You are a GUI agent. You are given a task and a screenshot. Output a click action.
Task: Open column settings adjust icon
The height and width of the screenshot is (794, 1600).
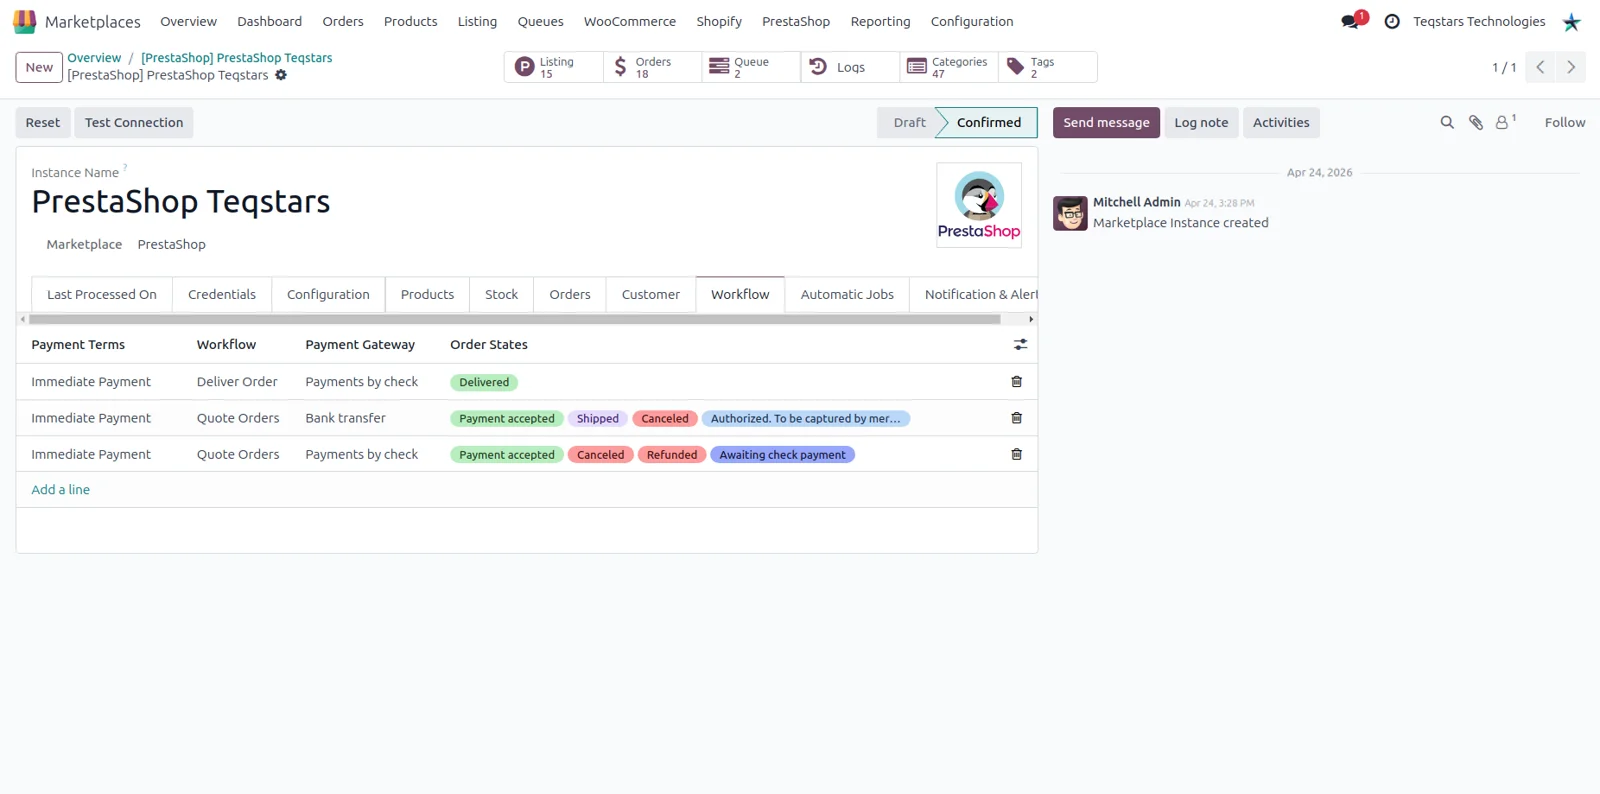coord(1020,344)
